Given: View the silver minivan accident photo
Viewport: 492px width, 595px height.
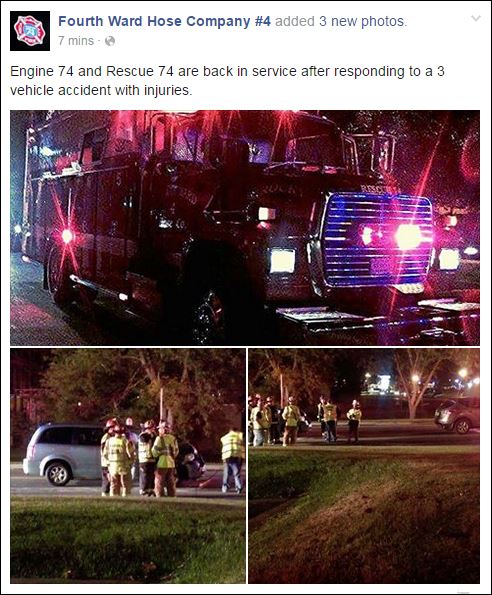Looking at the screenshot, I should (128, 466).
